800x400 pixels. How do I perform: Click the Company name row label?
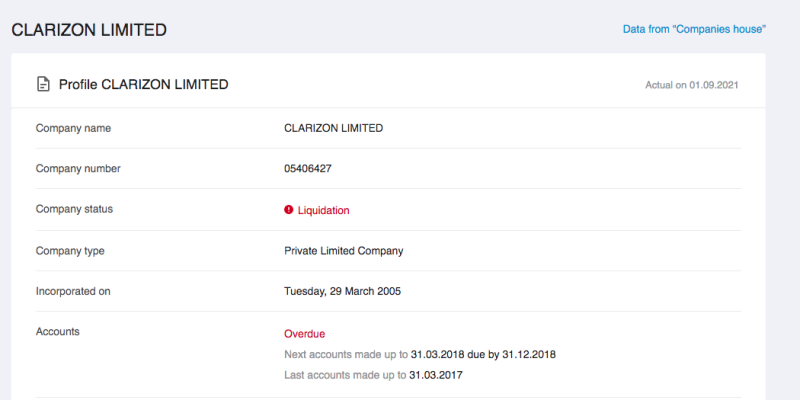pyautogui.click(x=73, y=129)
